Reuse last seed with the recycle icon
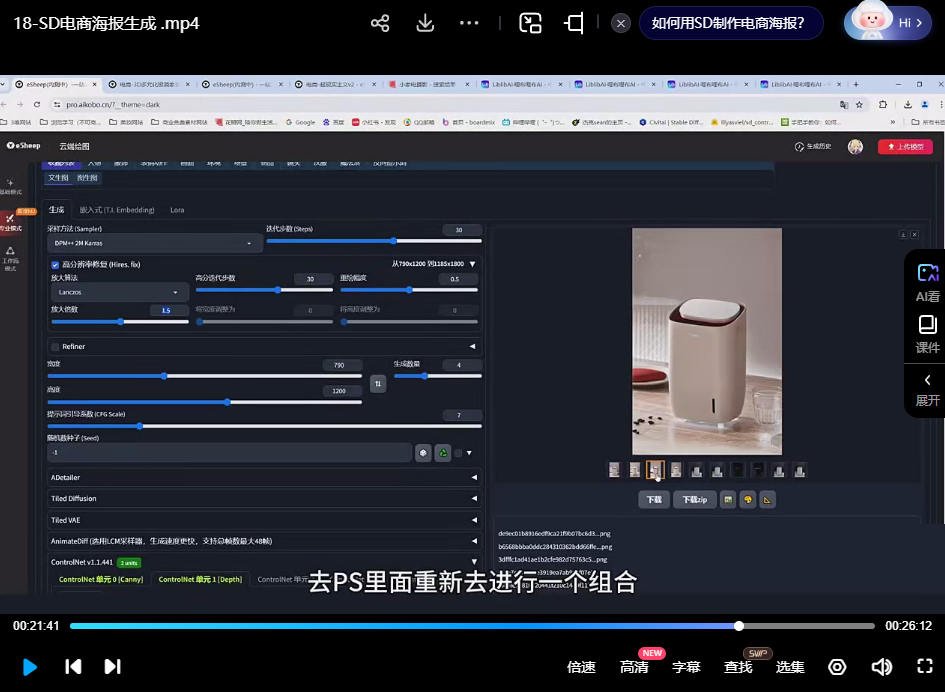The height and width of the screenshot is (692, 945). tap(442, 453)
